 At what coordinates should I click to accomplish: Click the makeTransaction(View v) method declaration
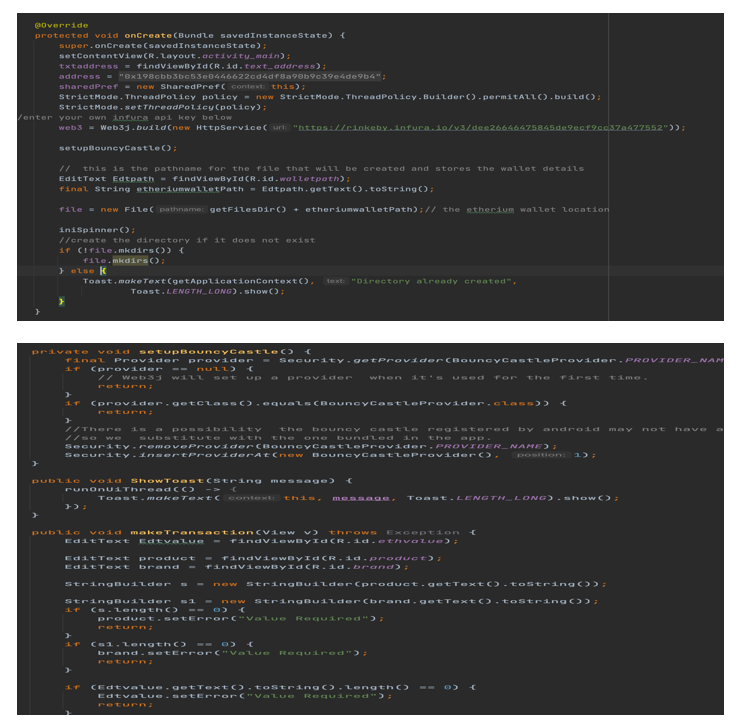coord(254,532)
